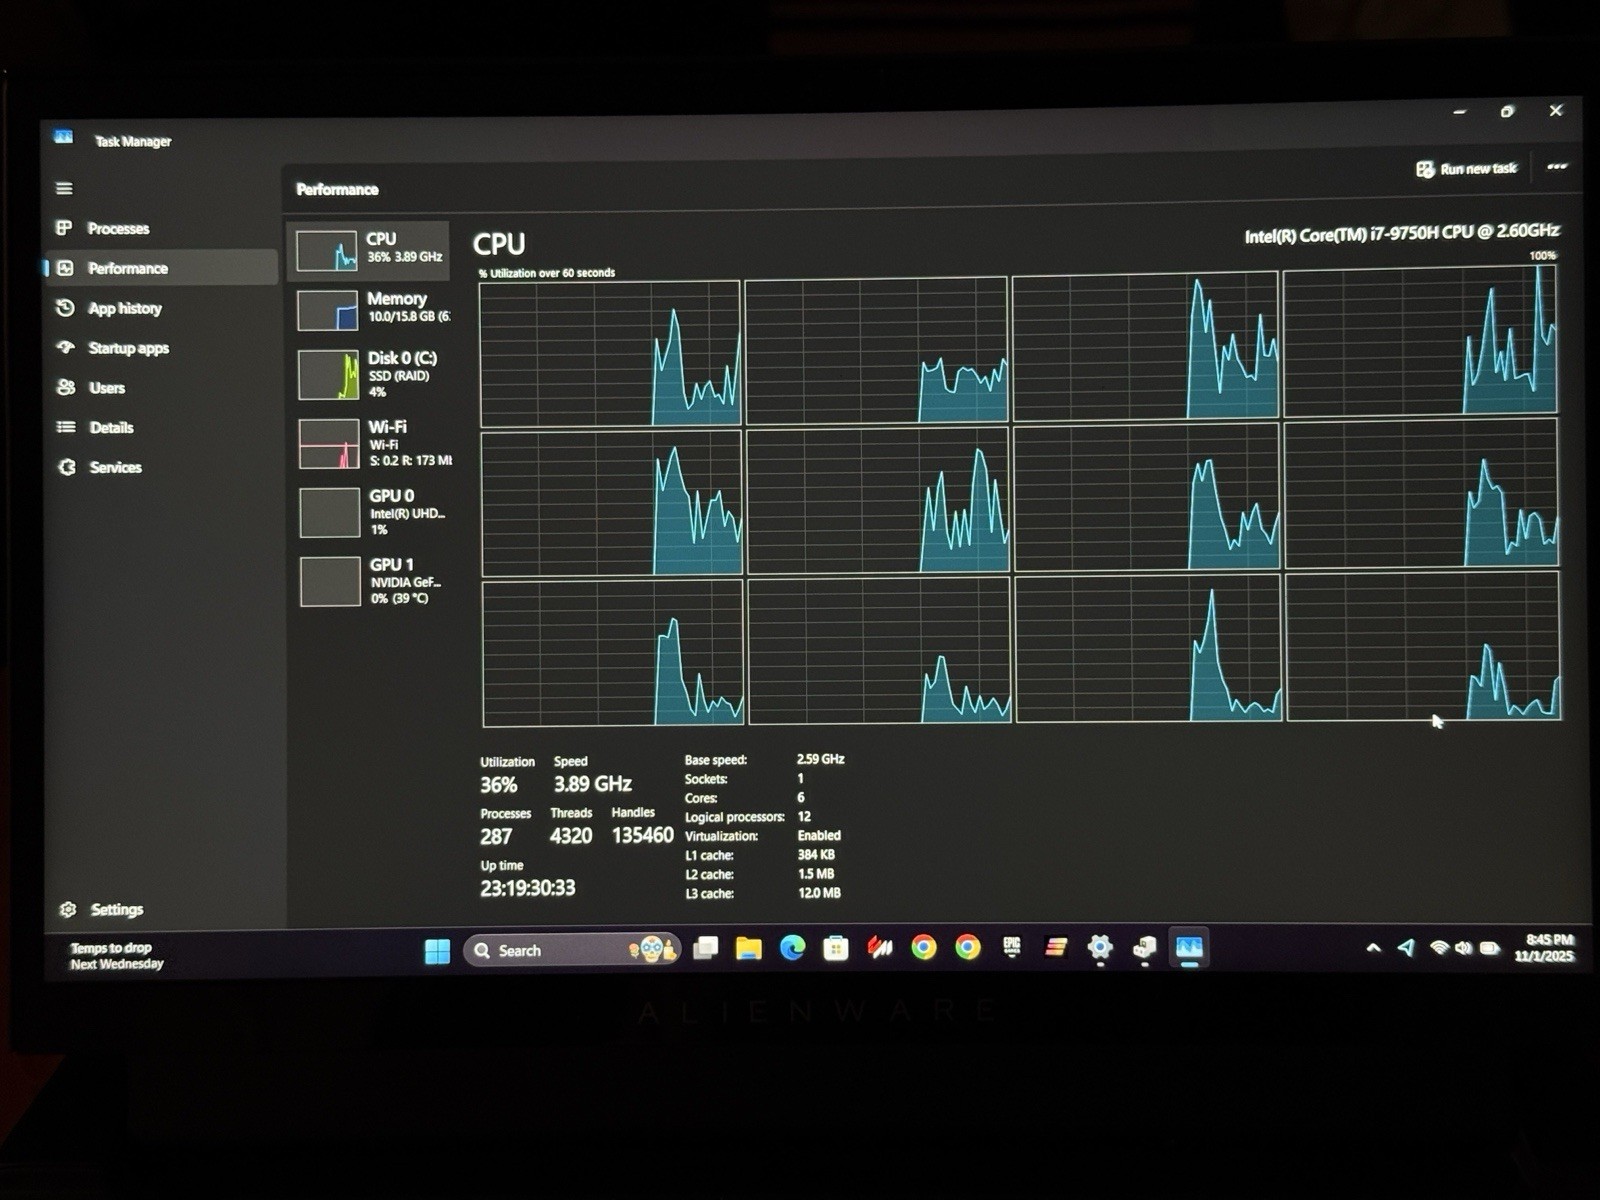Restore down the Task Manager window
This screenshot has width=1600, height=1200.
point(1507,111)
